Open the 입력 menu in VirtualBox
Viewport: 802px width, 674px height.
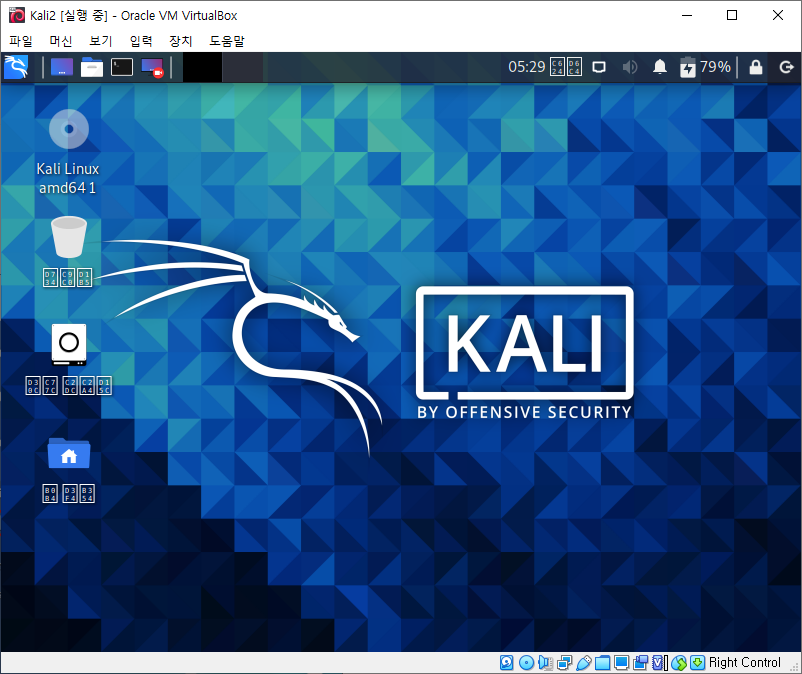(141, 41)
